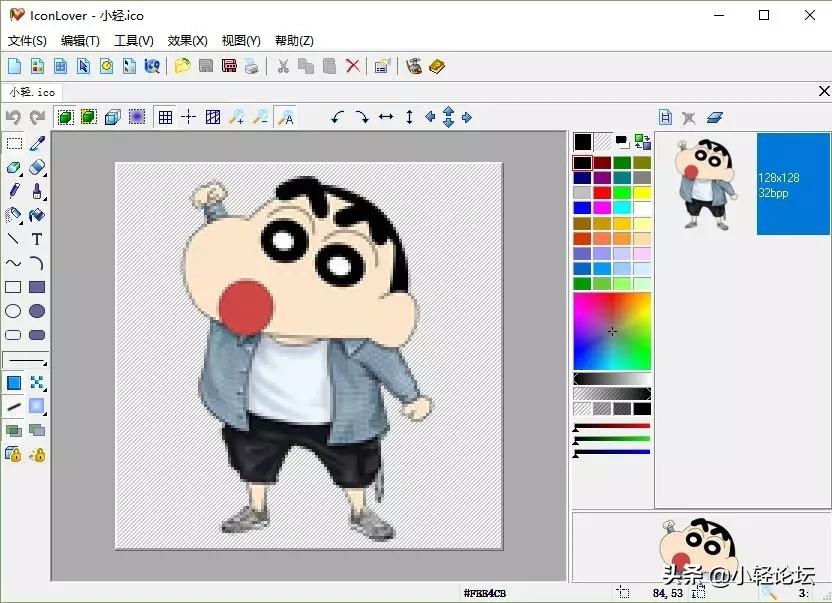Select the arc drawing tool
Screen dimensions: 832x603
click(x=37, y=263)
